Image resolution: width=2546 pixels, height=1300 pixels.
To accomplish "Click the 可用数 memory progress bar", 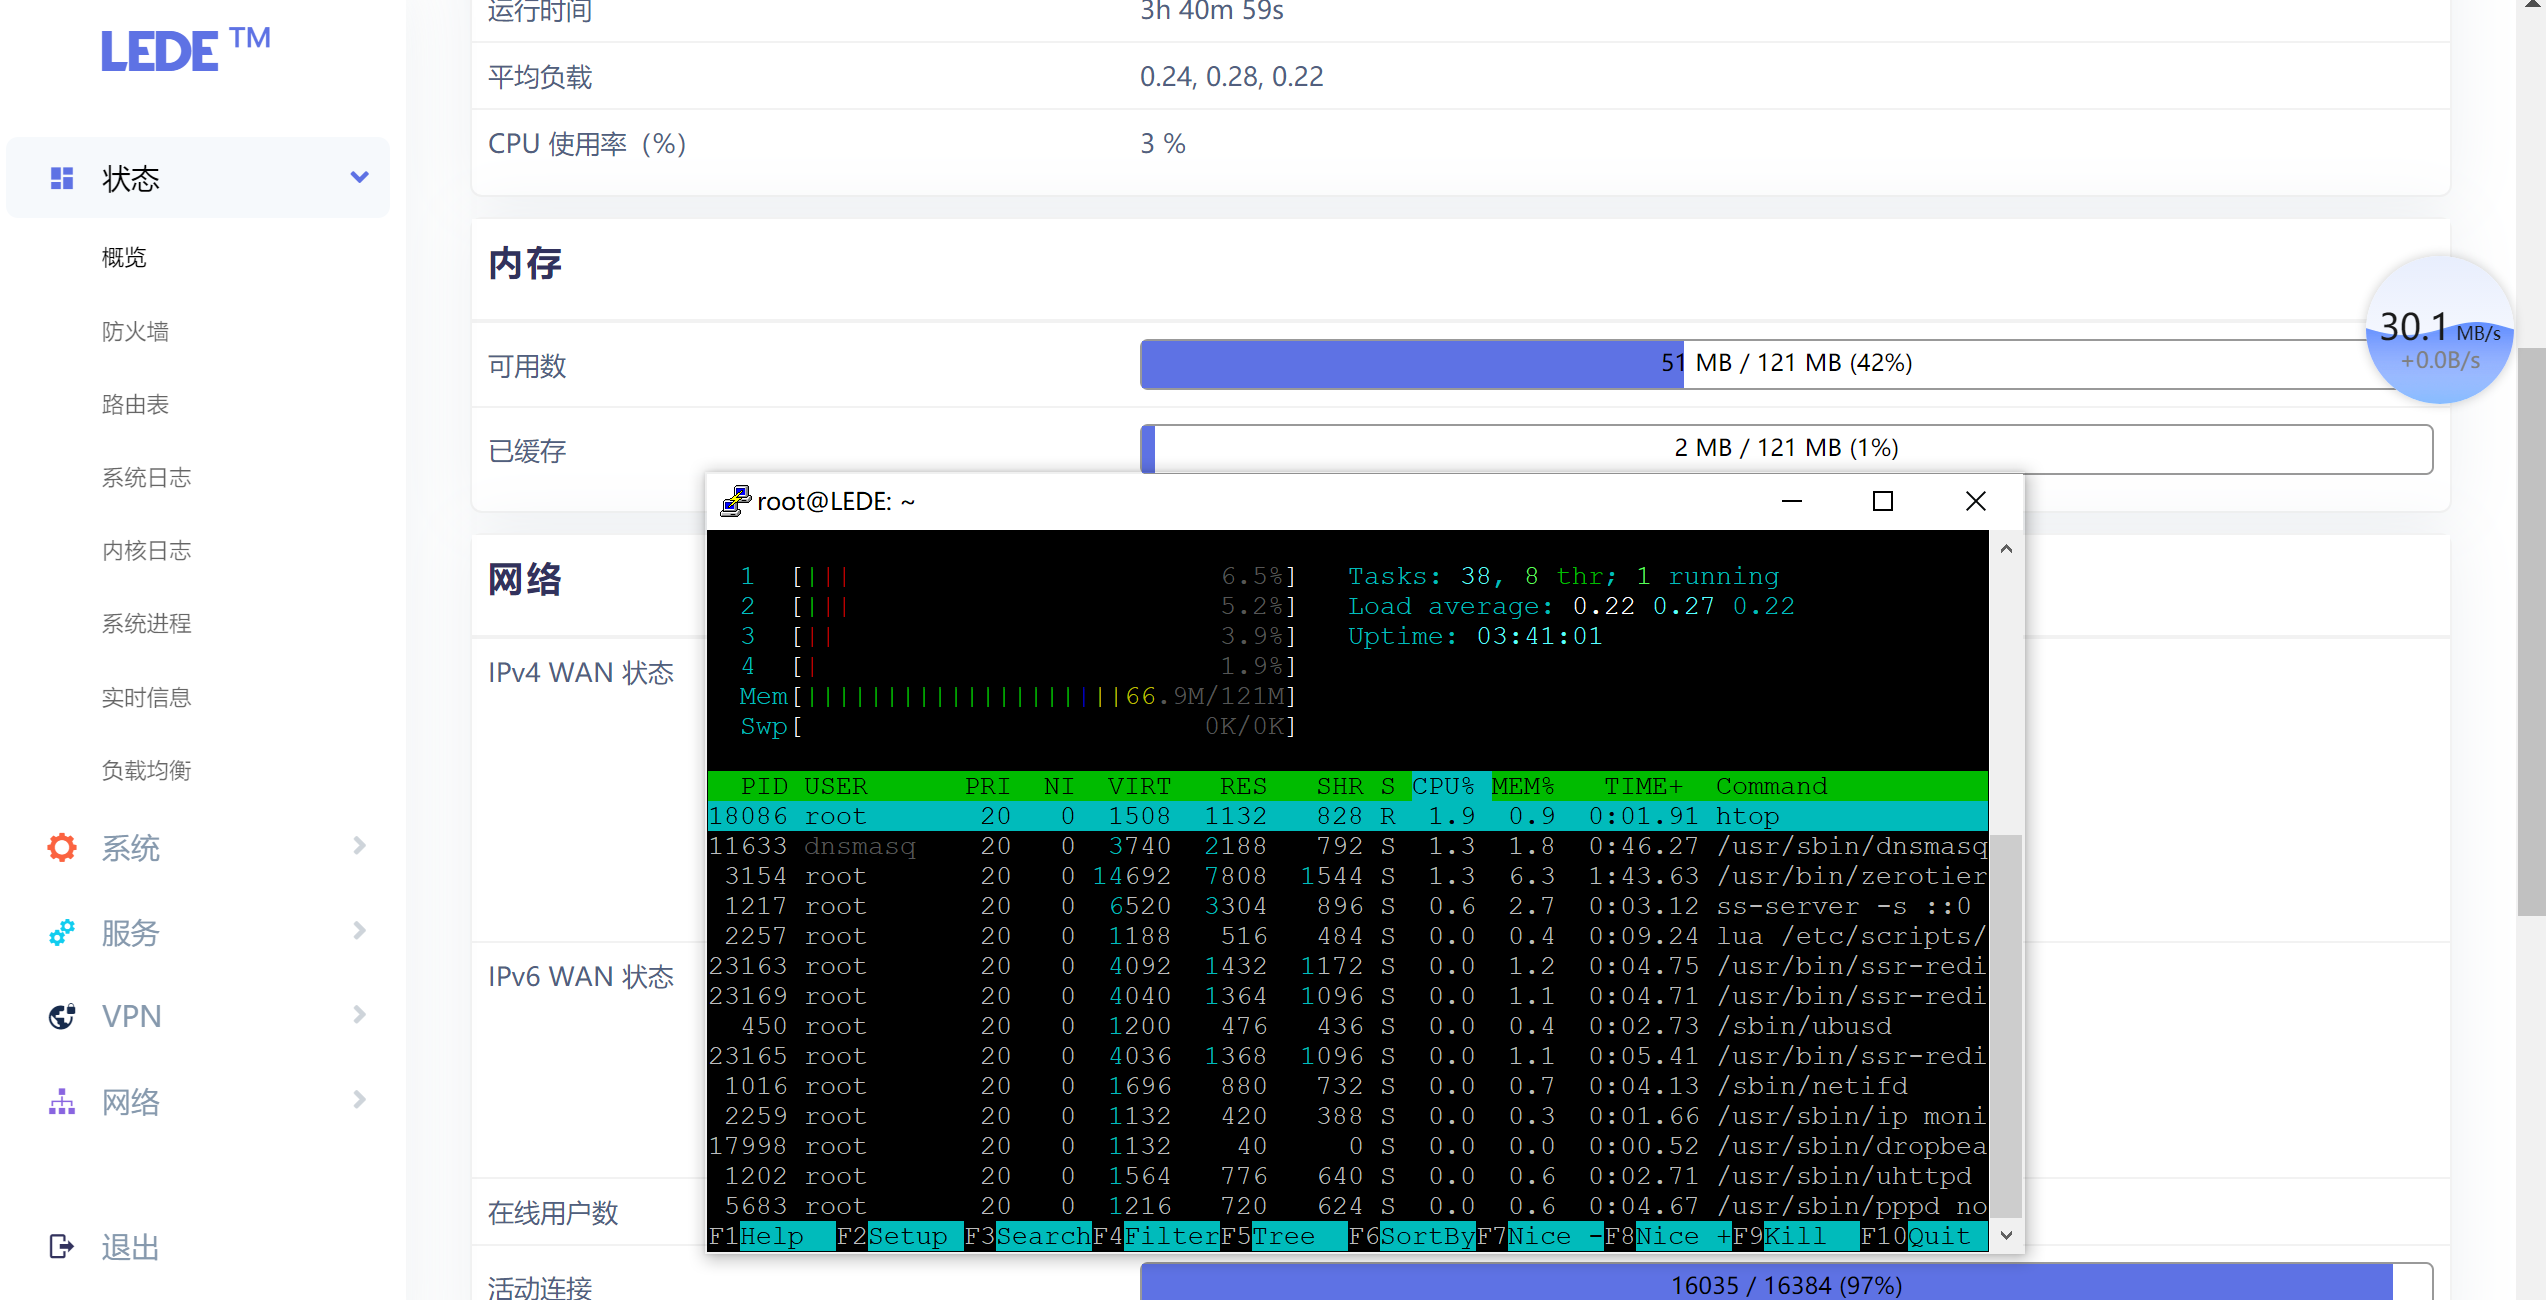I will tap(1786, 363).
